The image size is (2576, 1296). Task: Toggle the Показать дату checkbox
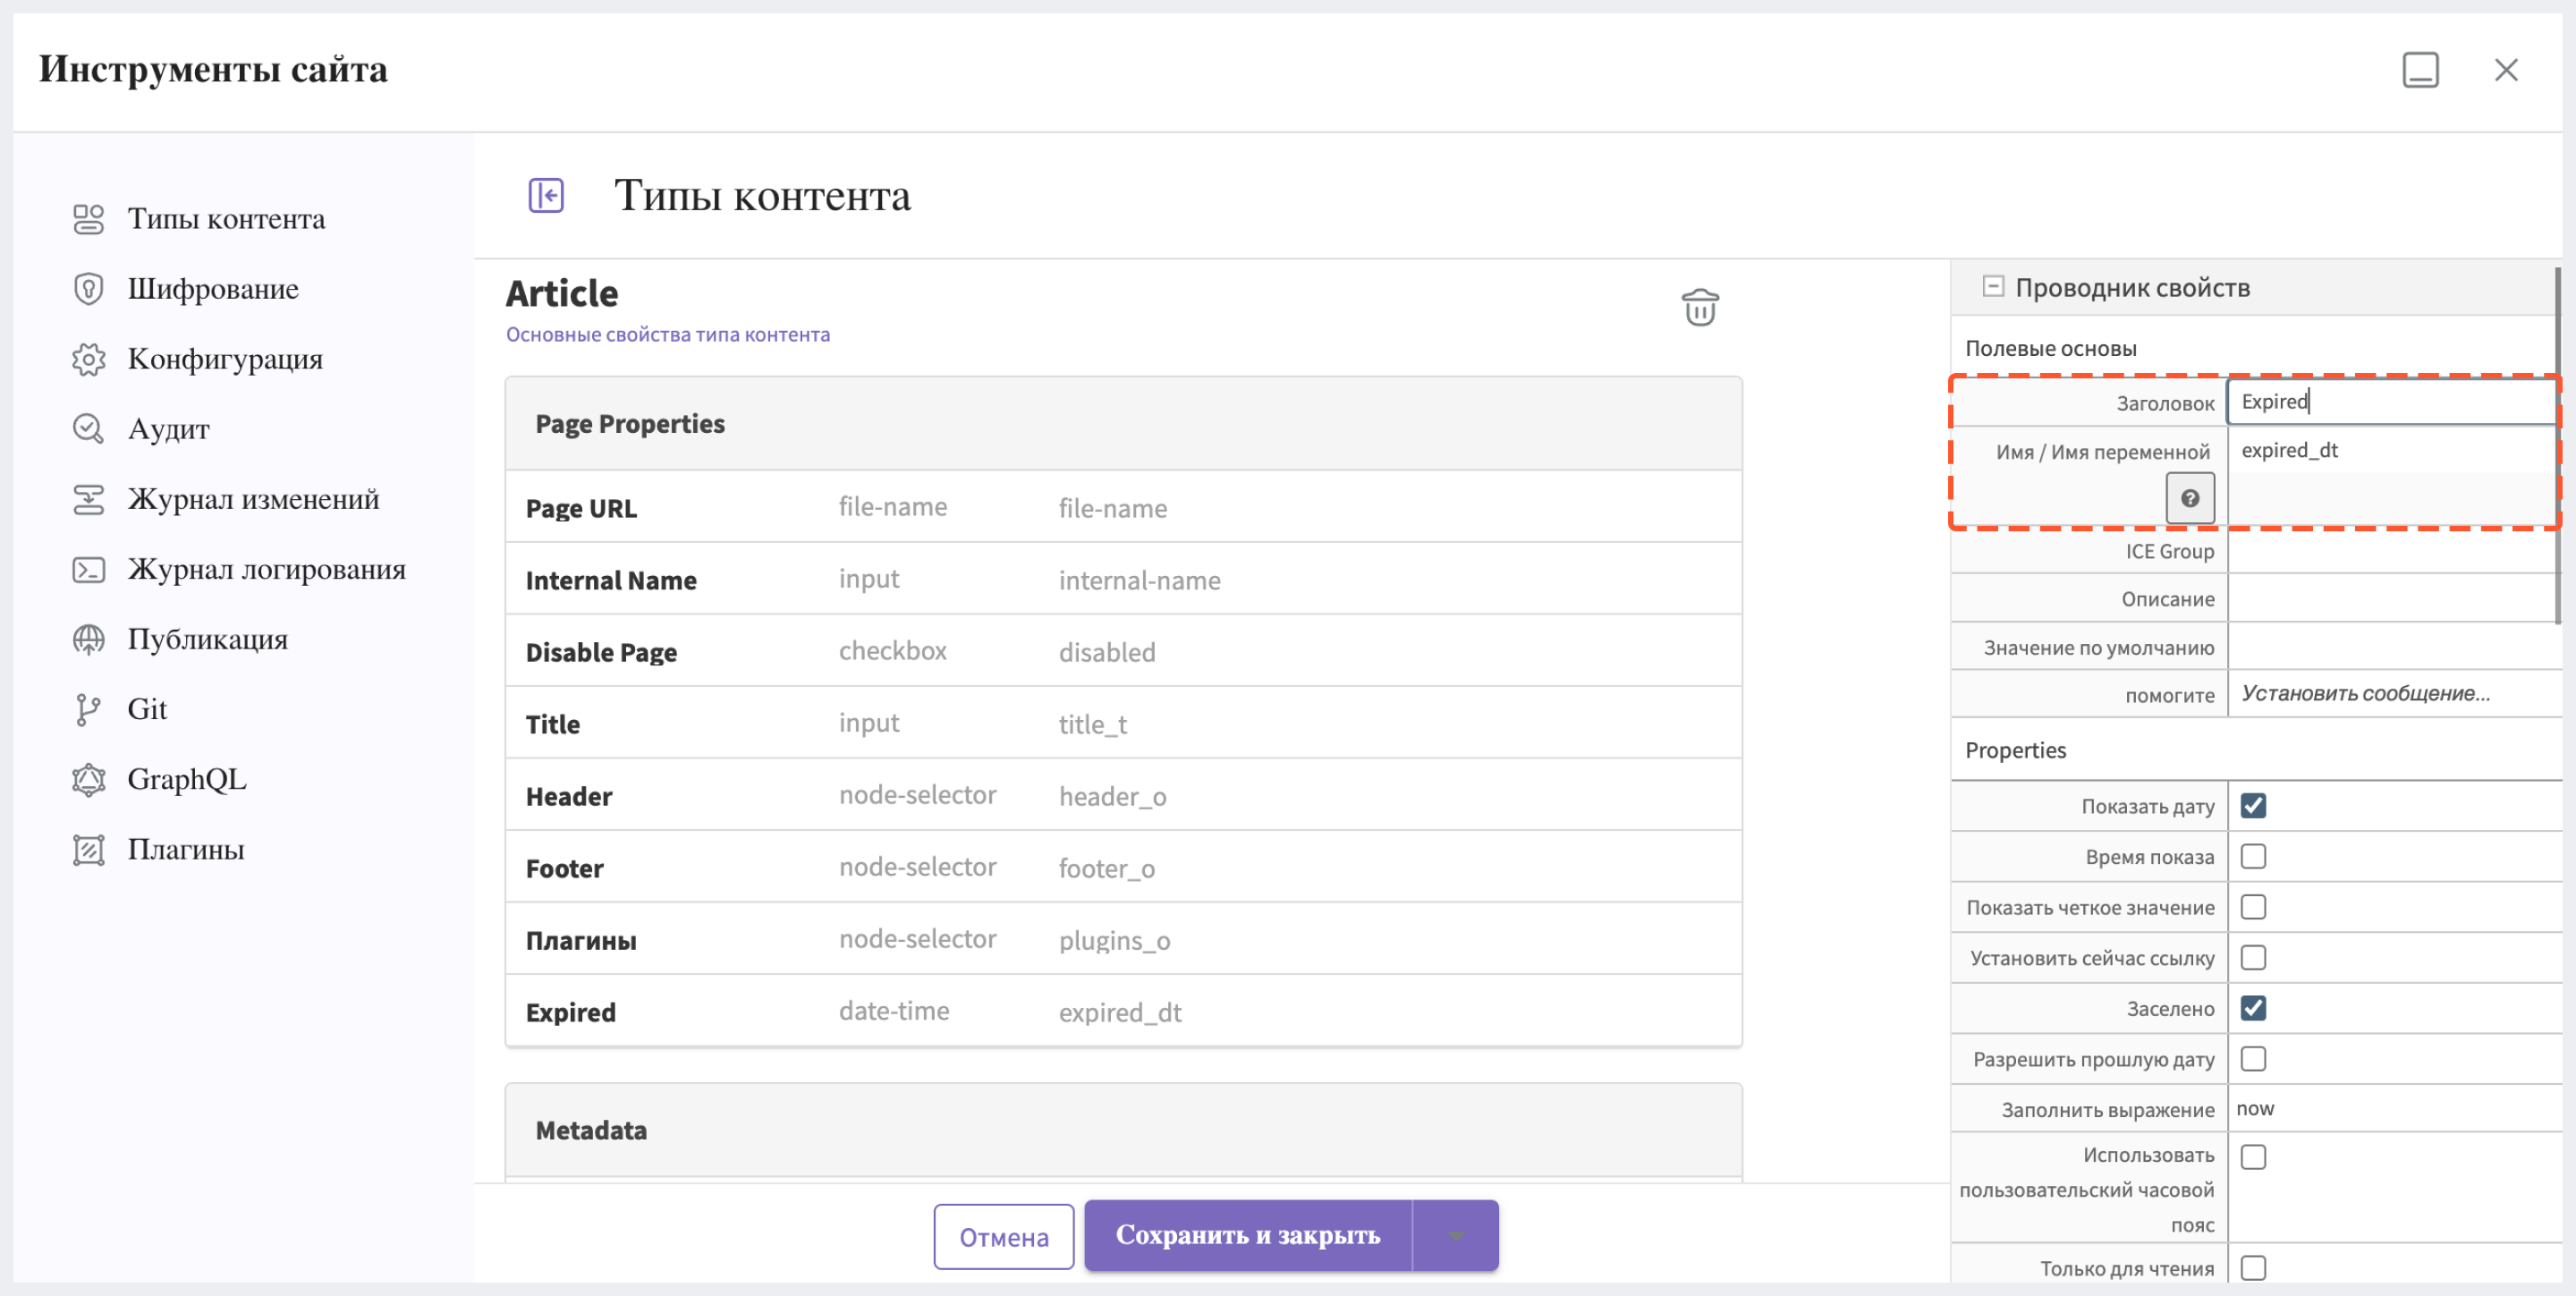tap(2253, 806)
